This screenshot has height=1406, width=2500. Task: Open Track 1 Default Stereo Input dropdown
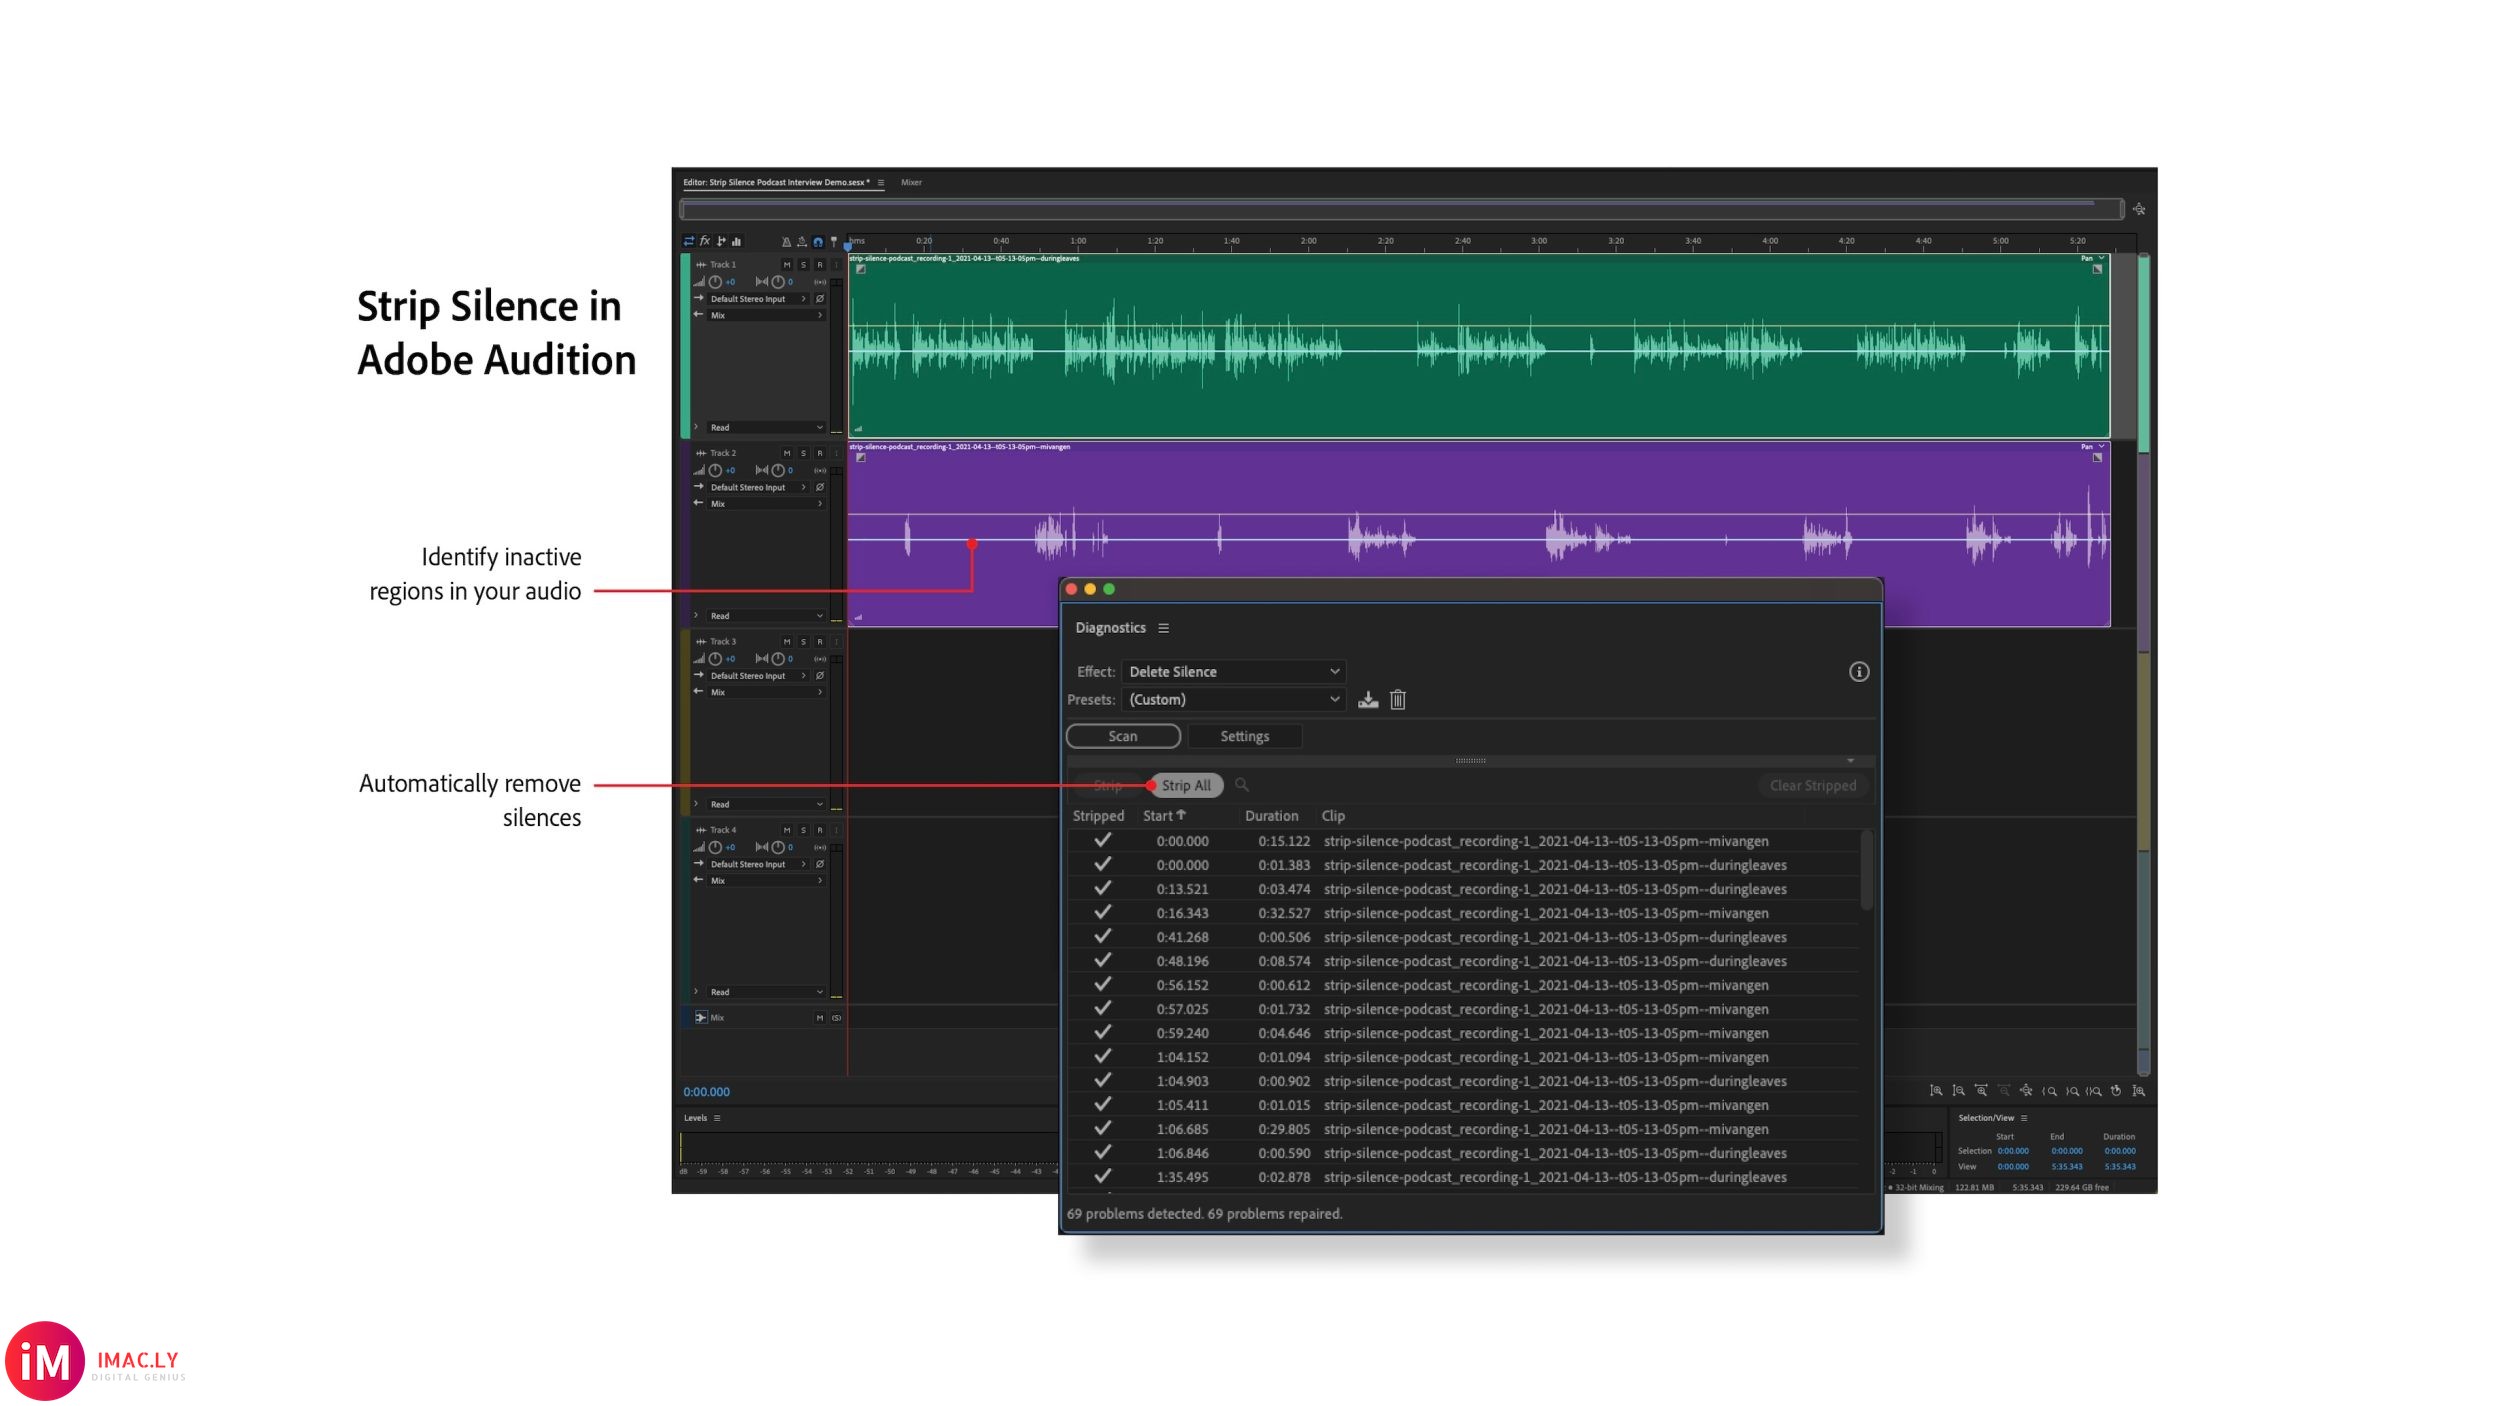(x=758, y=299)
